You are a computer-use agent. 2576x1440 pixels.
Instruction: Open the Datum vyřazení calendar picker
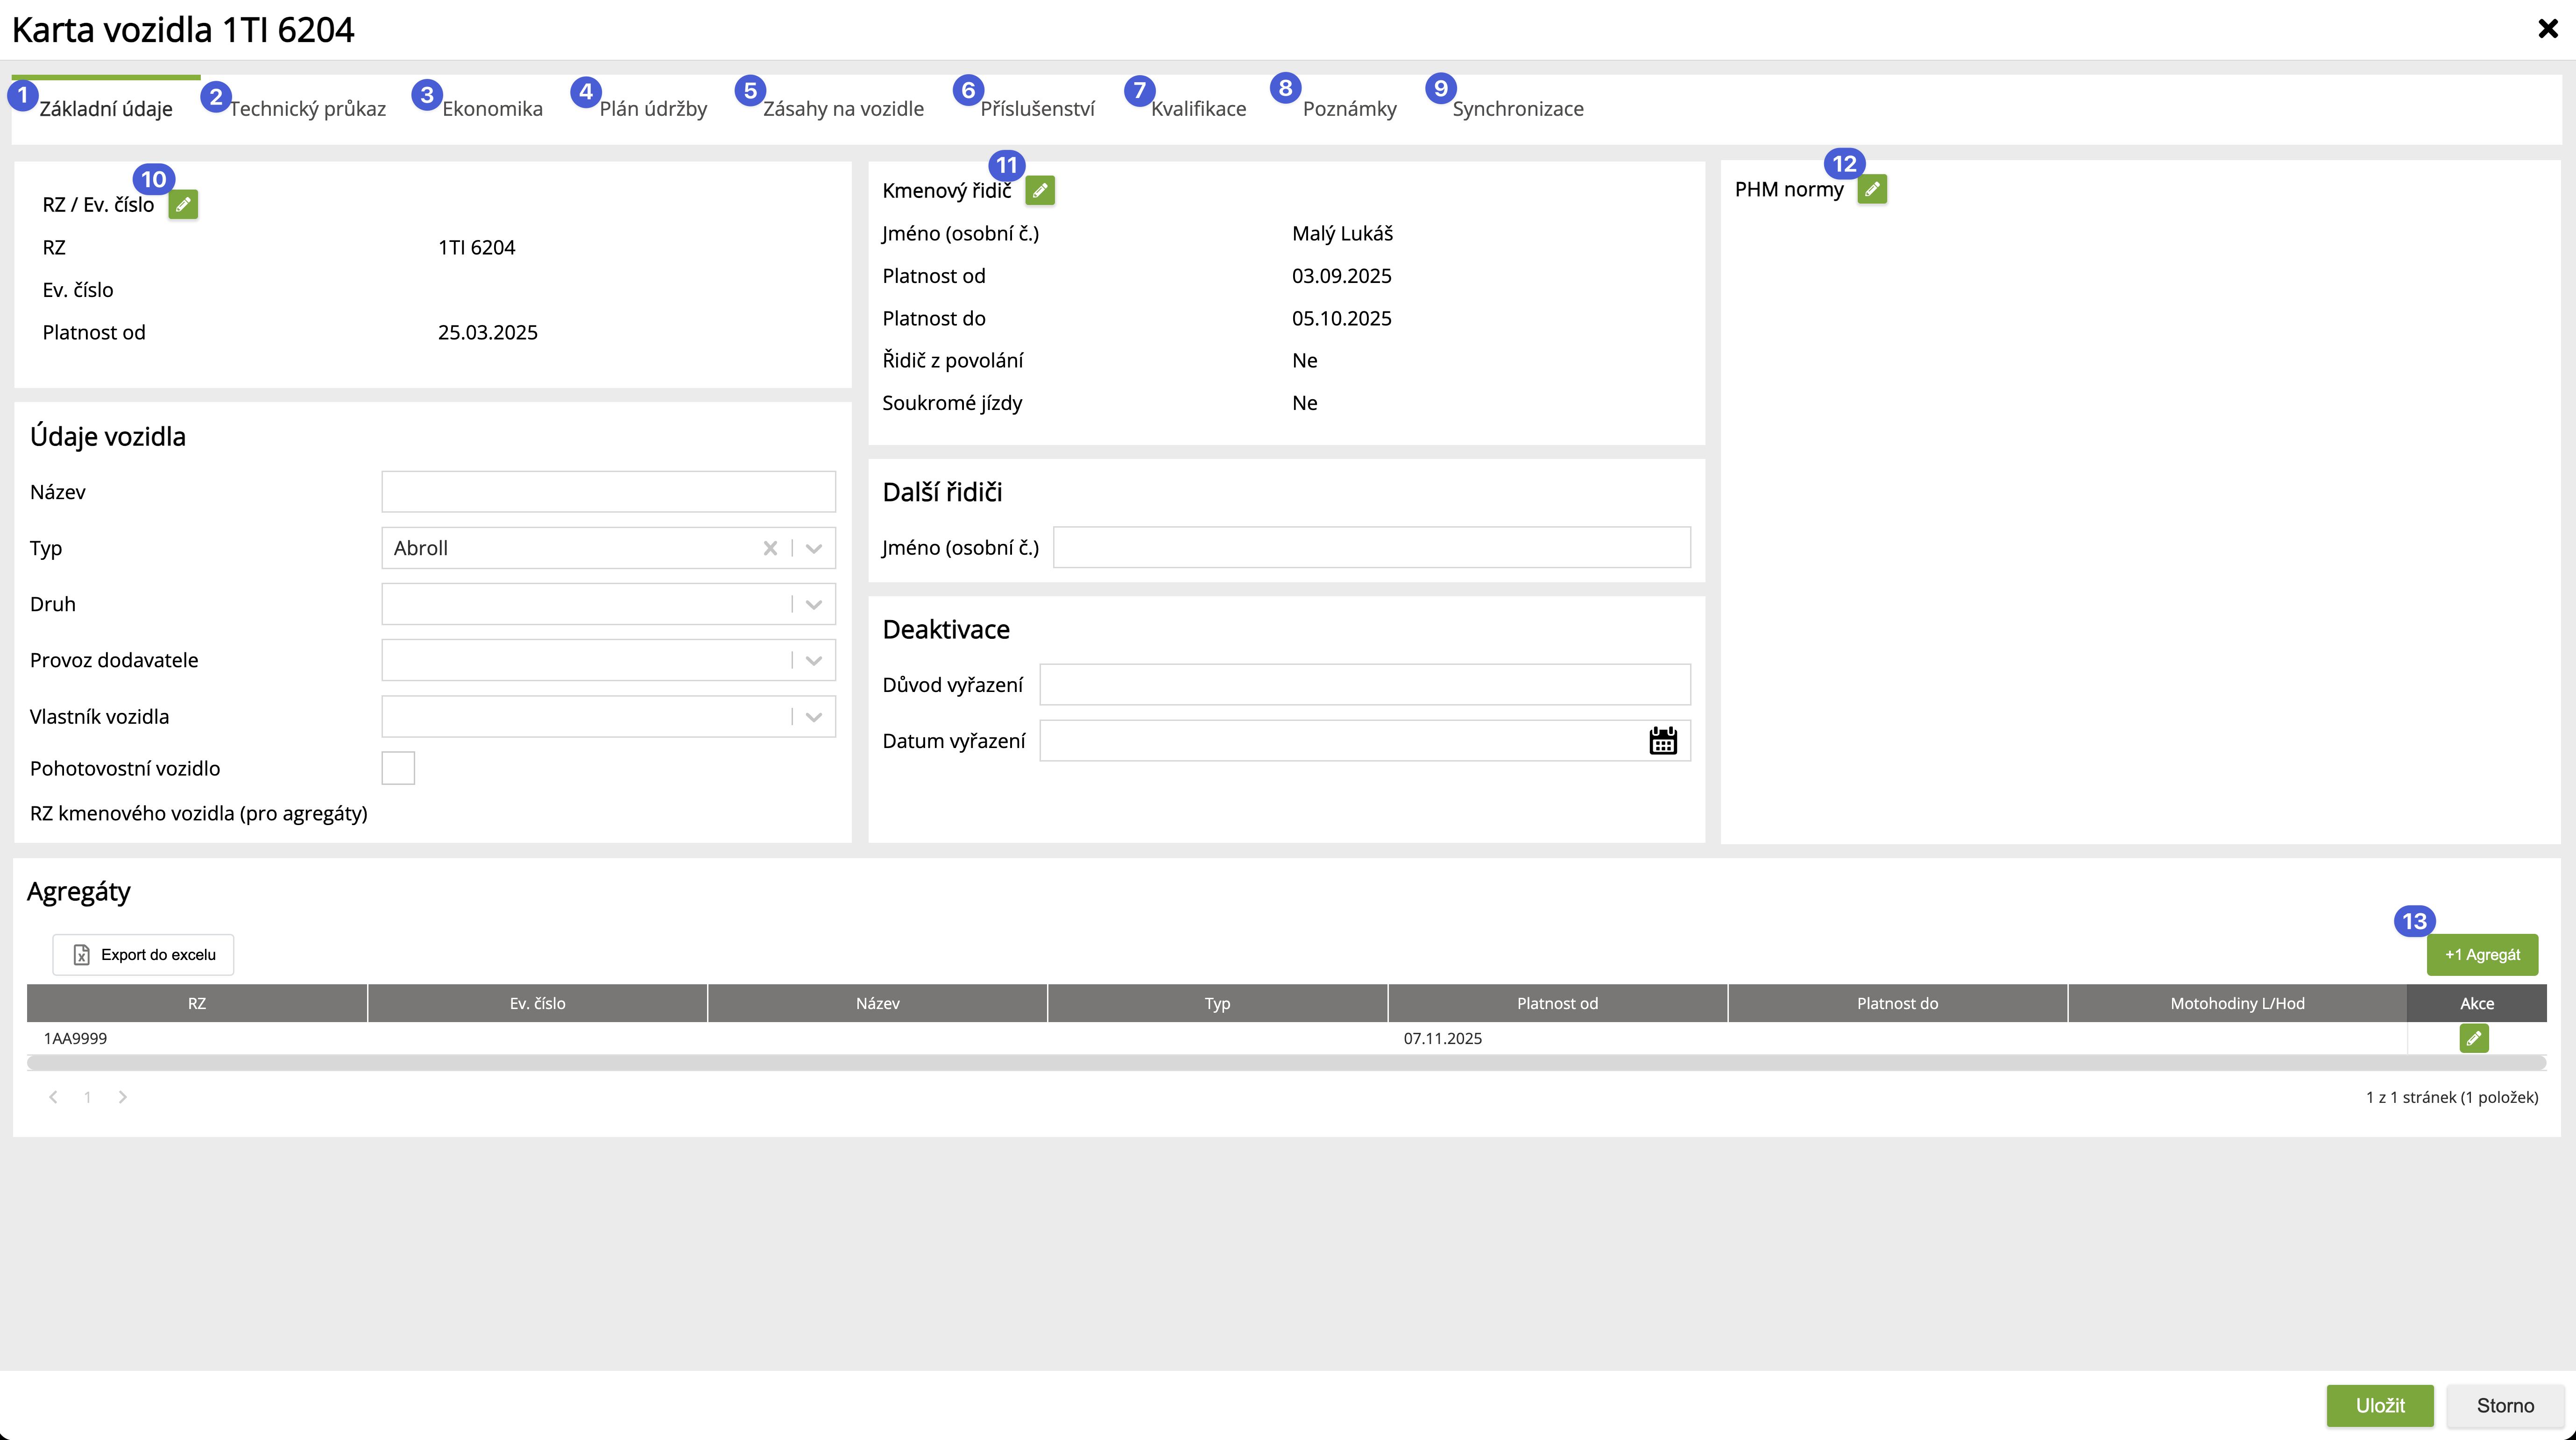[1662, 741]
